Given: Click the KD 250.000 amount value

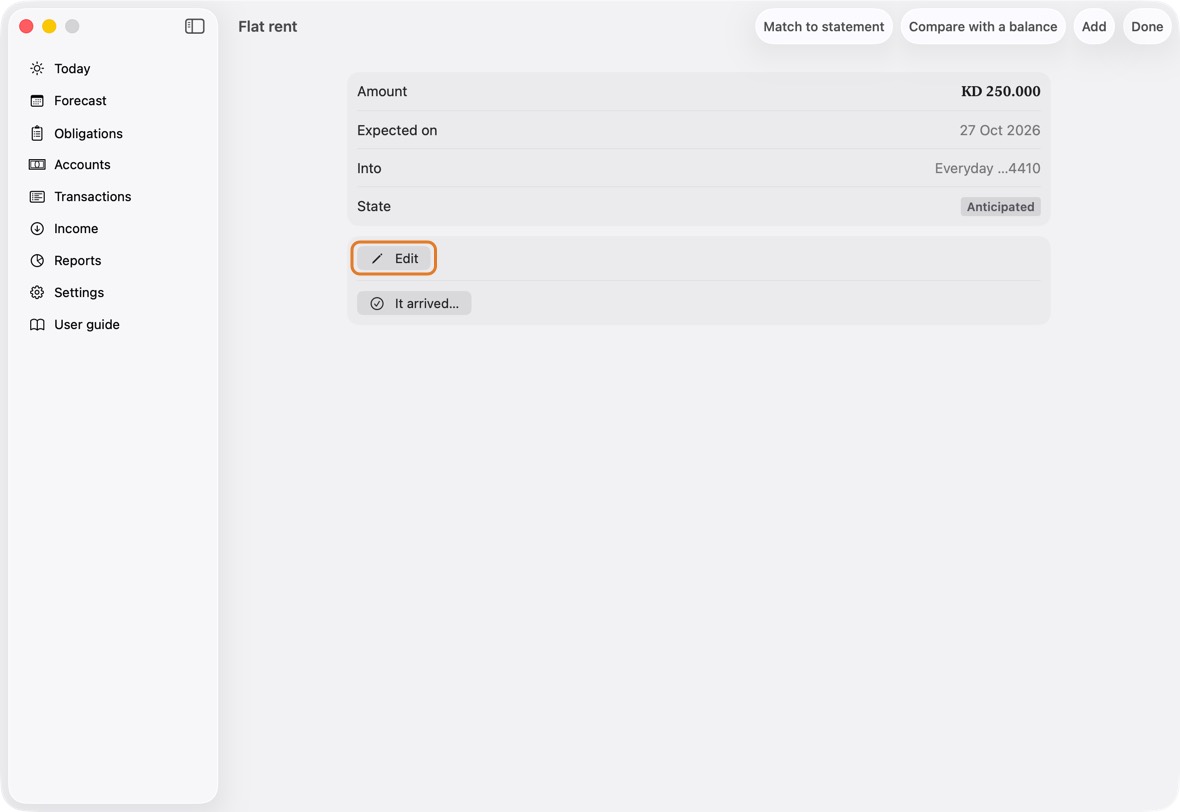Looking at the screenshot, I should tap(1000, 91).
